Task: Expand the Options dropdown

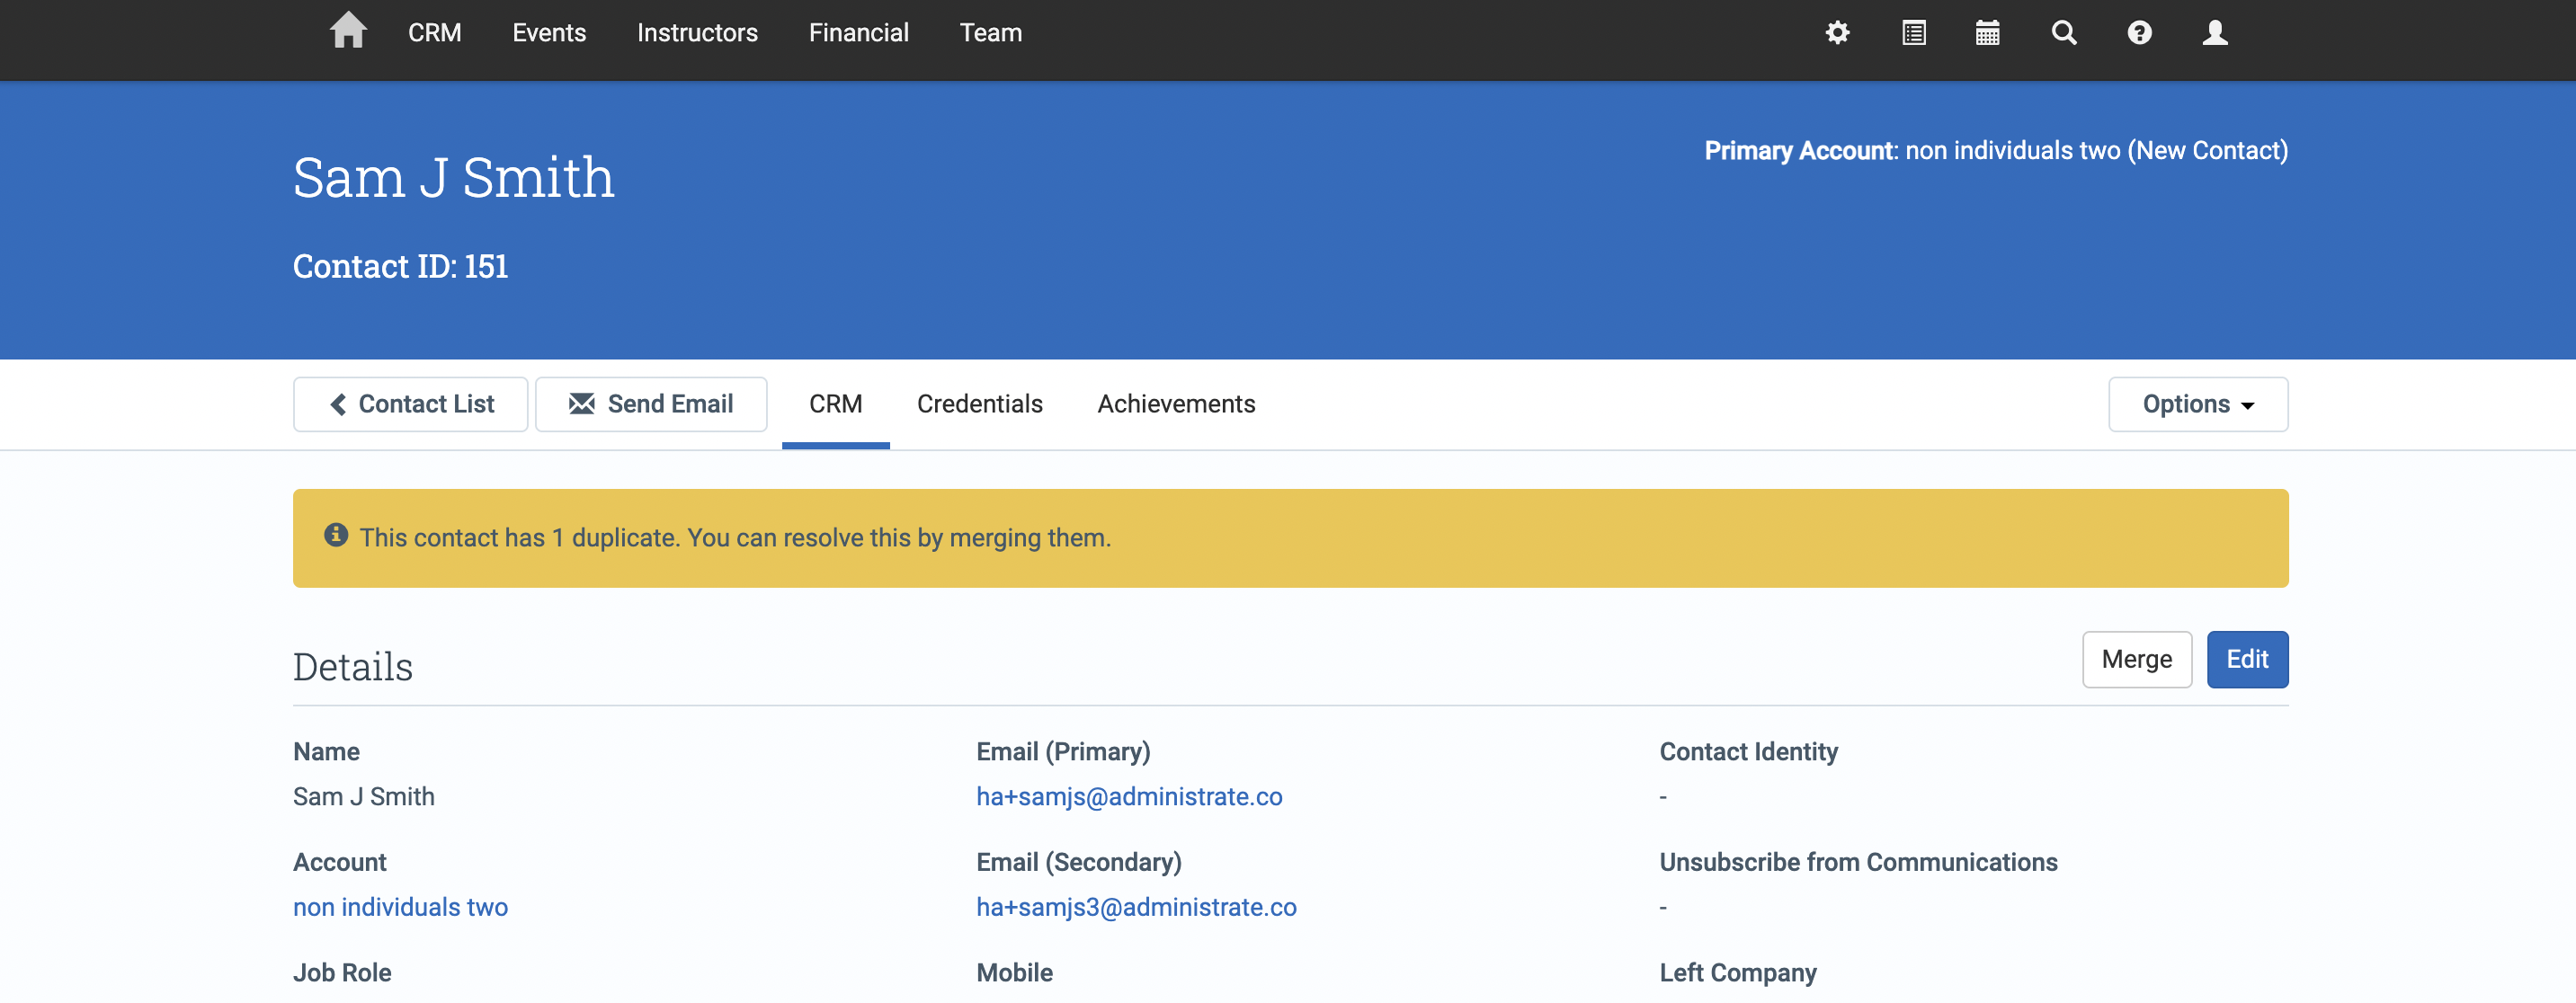Action: (2198, 404)
